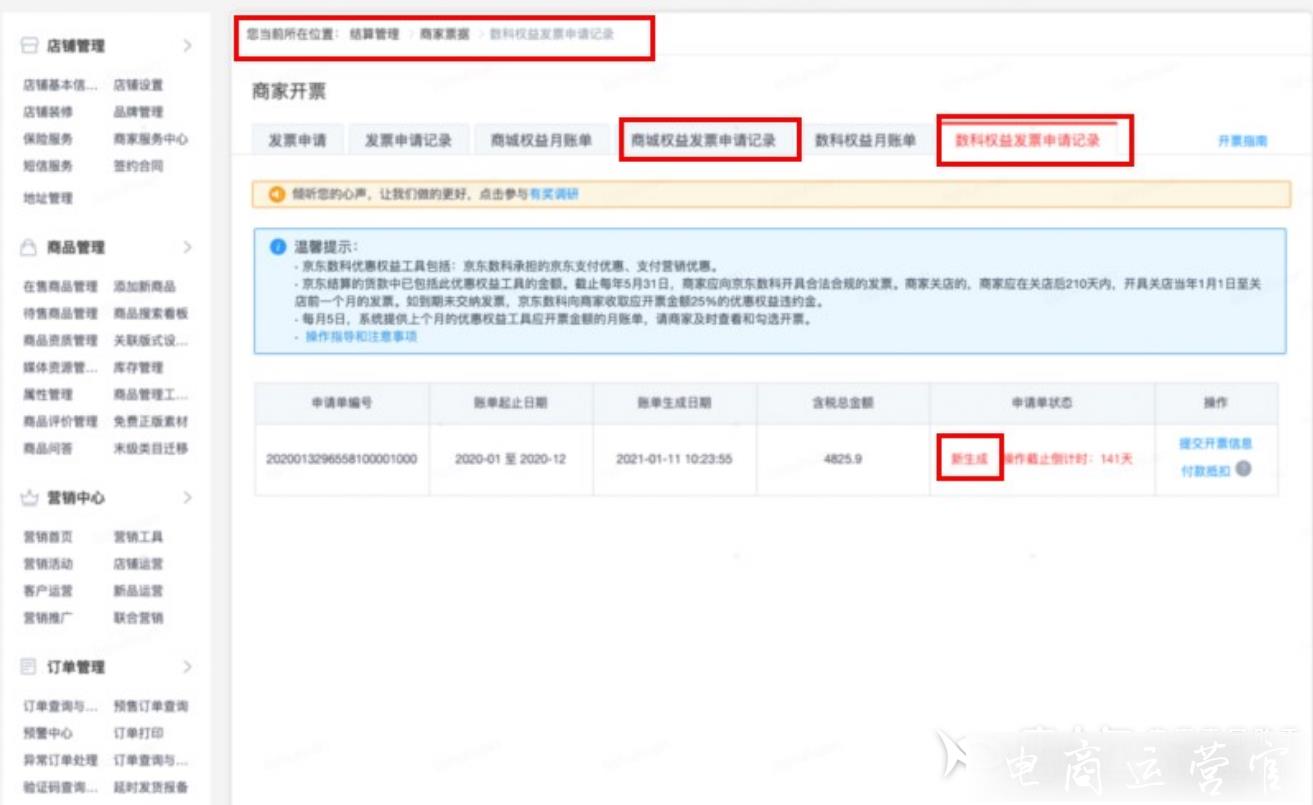
Task: Open 品牌管理 in the sidebar
Action: coord(139,112)
